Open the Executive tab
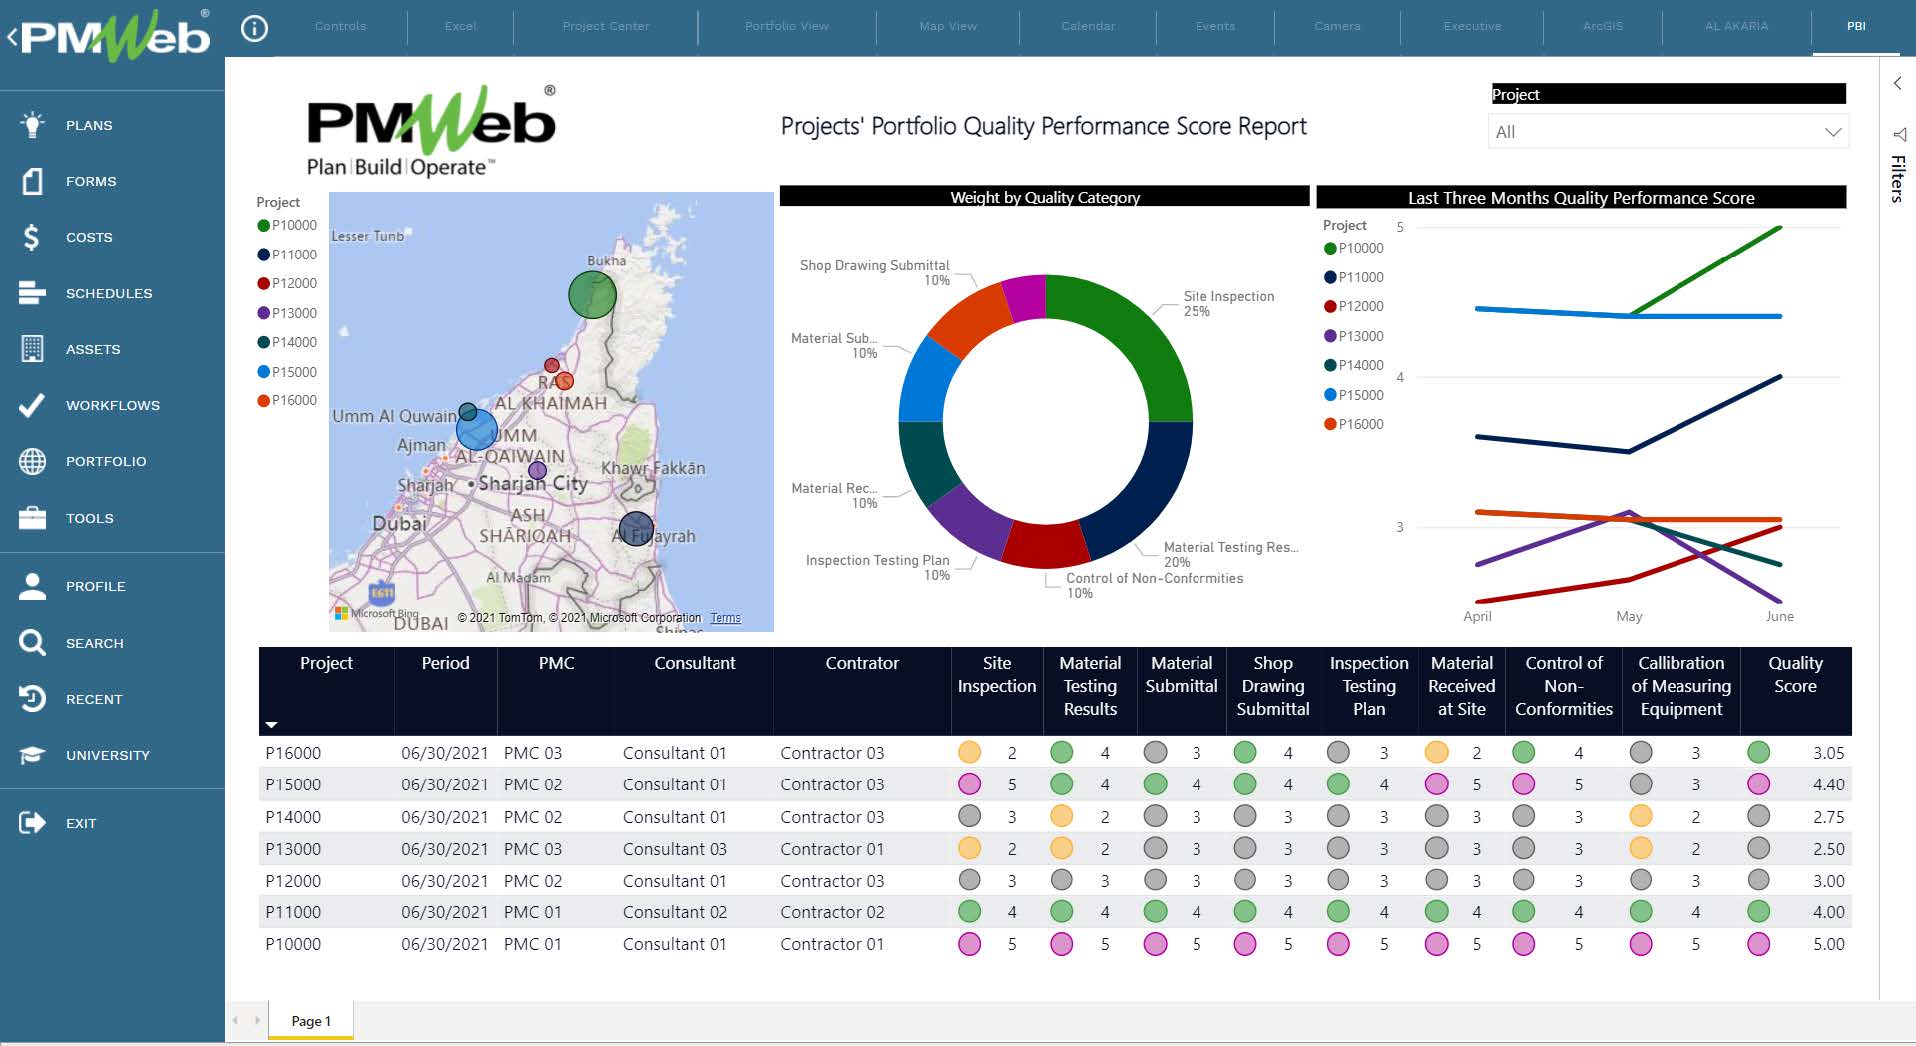The width and height of the screenshot is (1916, 1046). point(1472,26)
